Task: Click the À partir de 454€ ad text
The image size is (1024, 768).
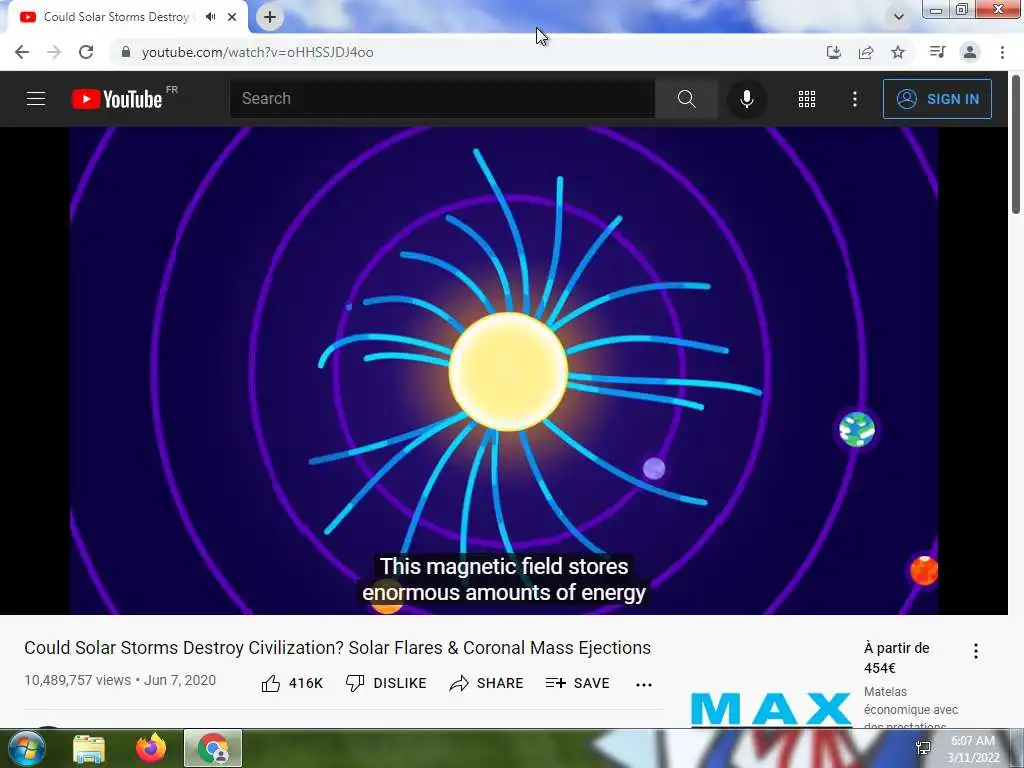Action: pos(897,658)
